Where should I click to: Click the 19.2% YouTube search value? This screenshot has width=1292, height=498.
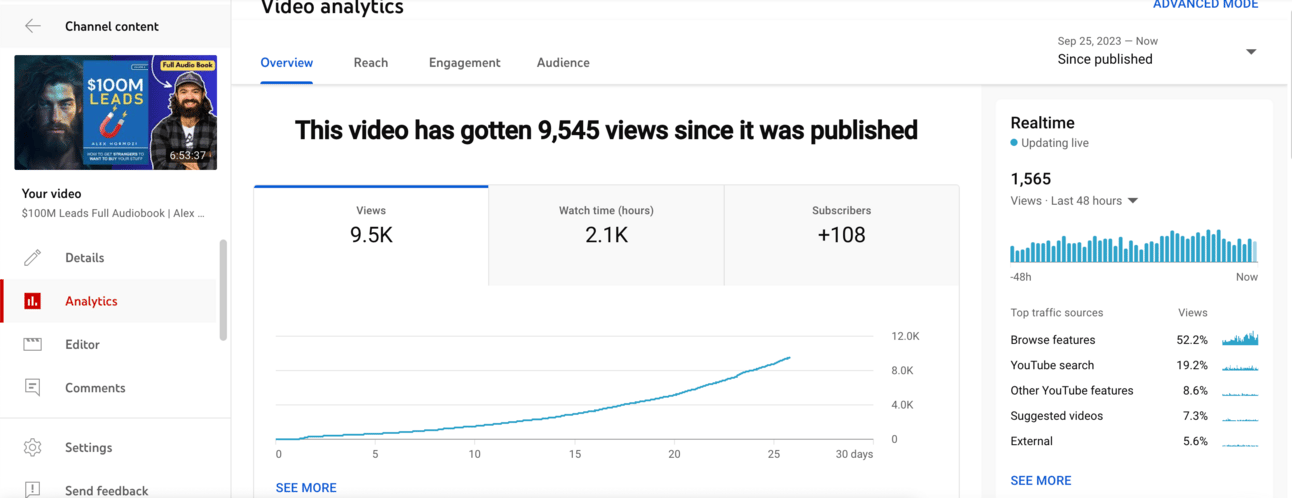1192,365
